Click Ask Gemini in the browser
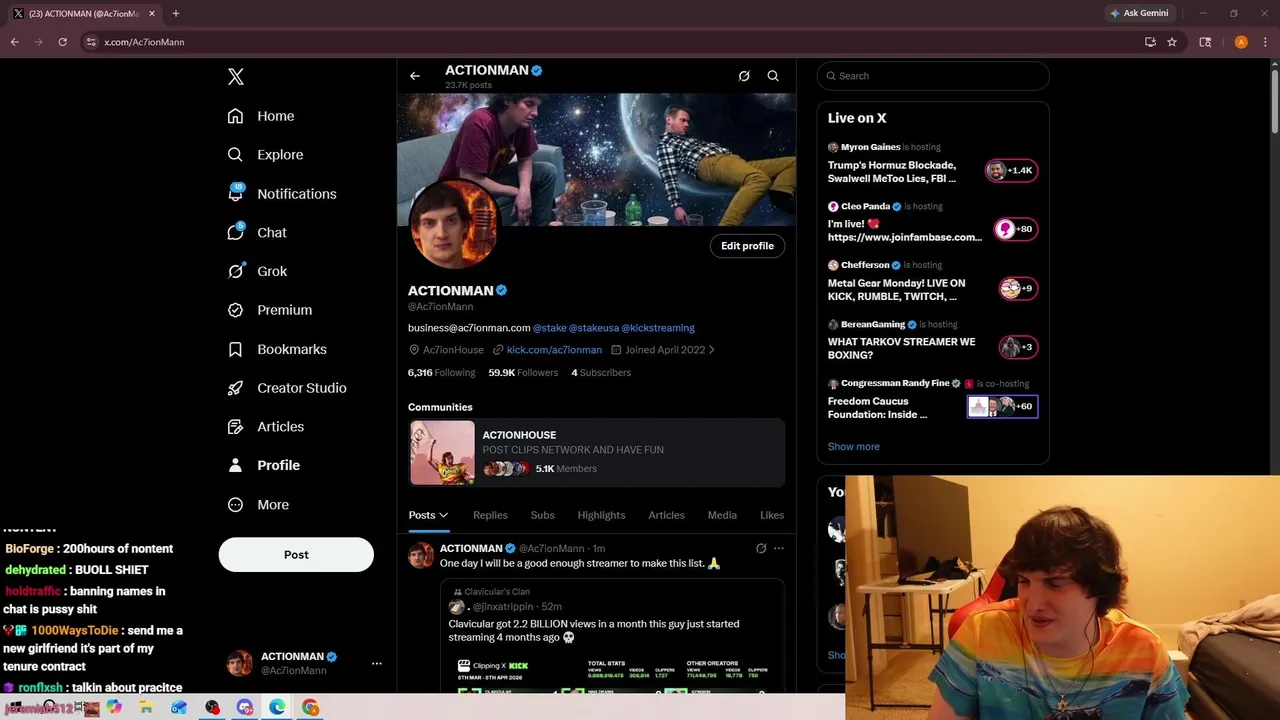1280x720 pixels. (1139, 13)
